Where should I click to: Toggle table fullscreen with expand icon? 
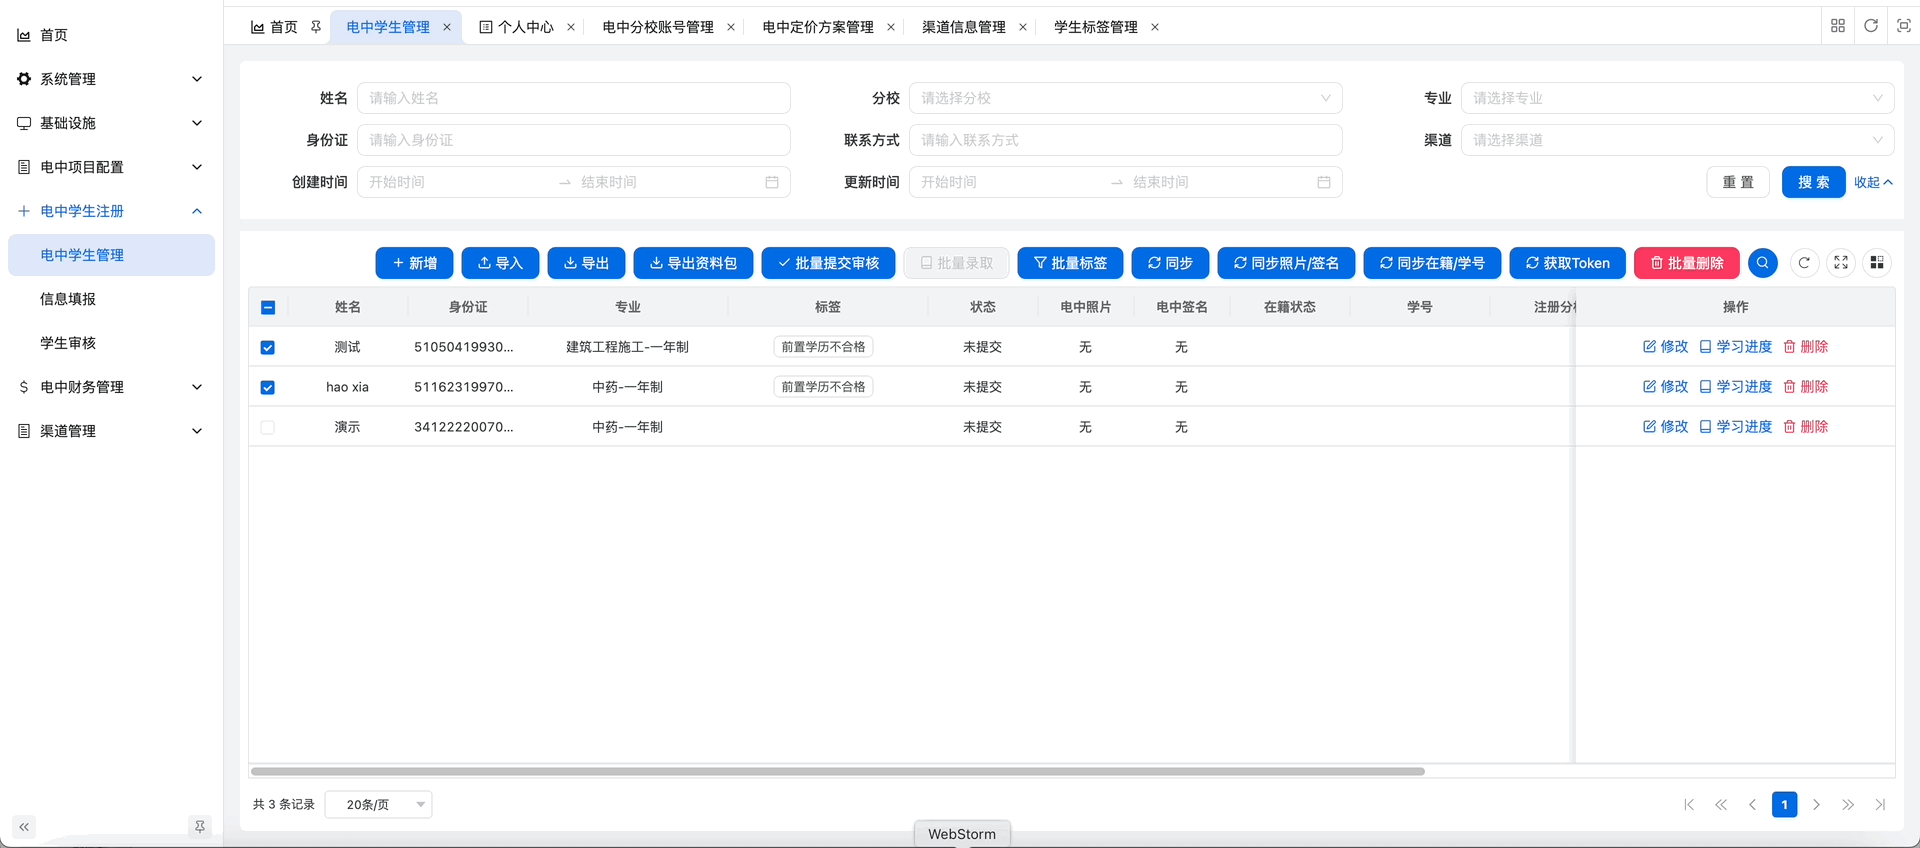[x=1841, y=263]
